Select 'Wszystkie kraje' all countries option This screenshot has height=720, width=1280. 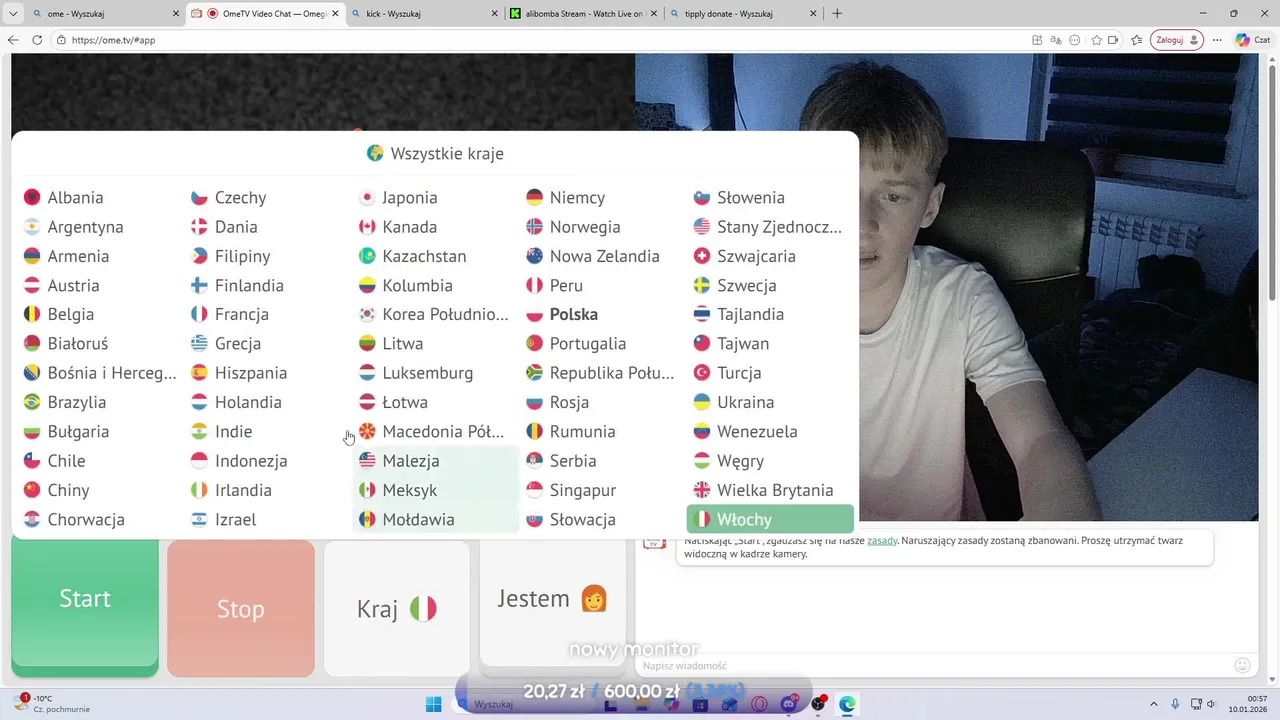435,154
